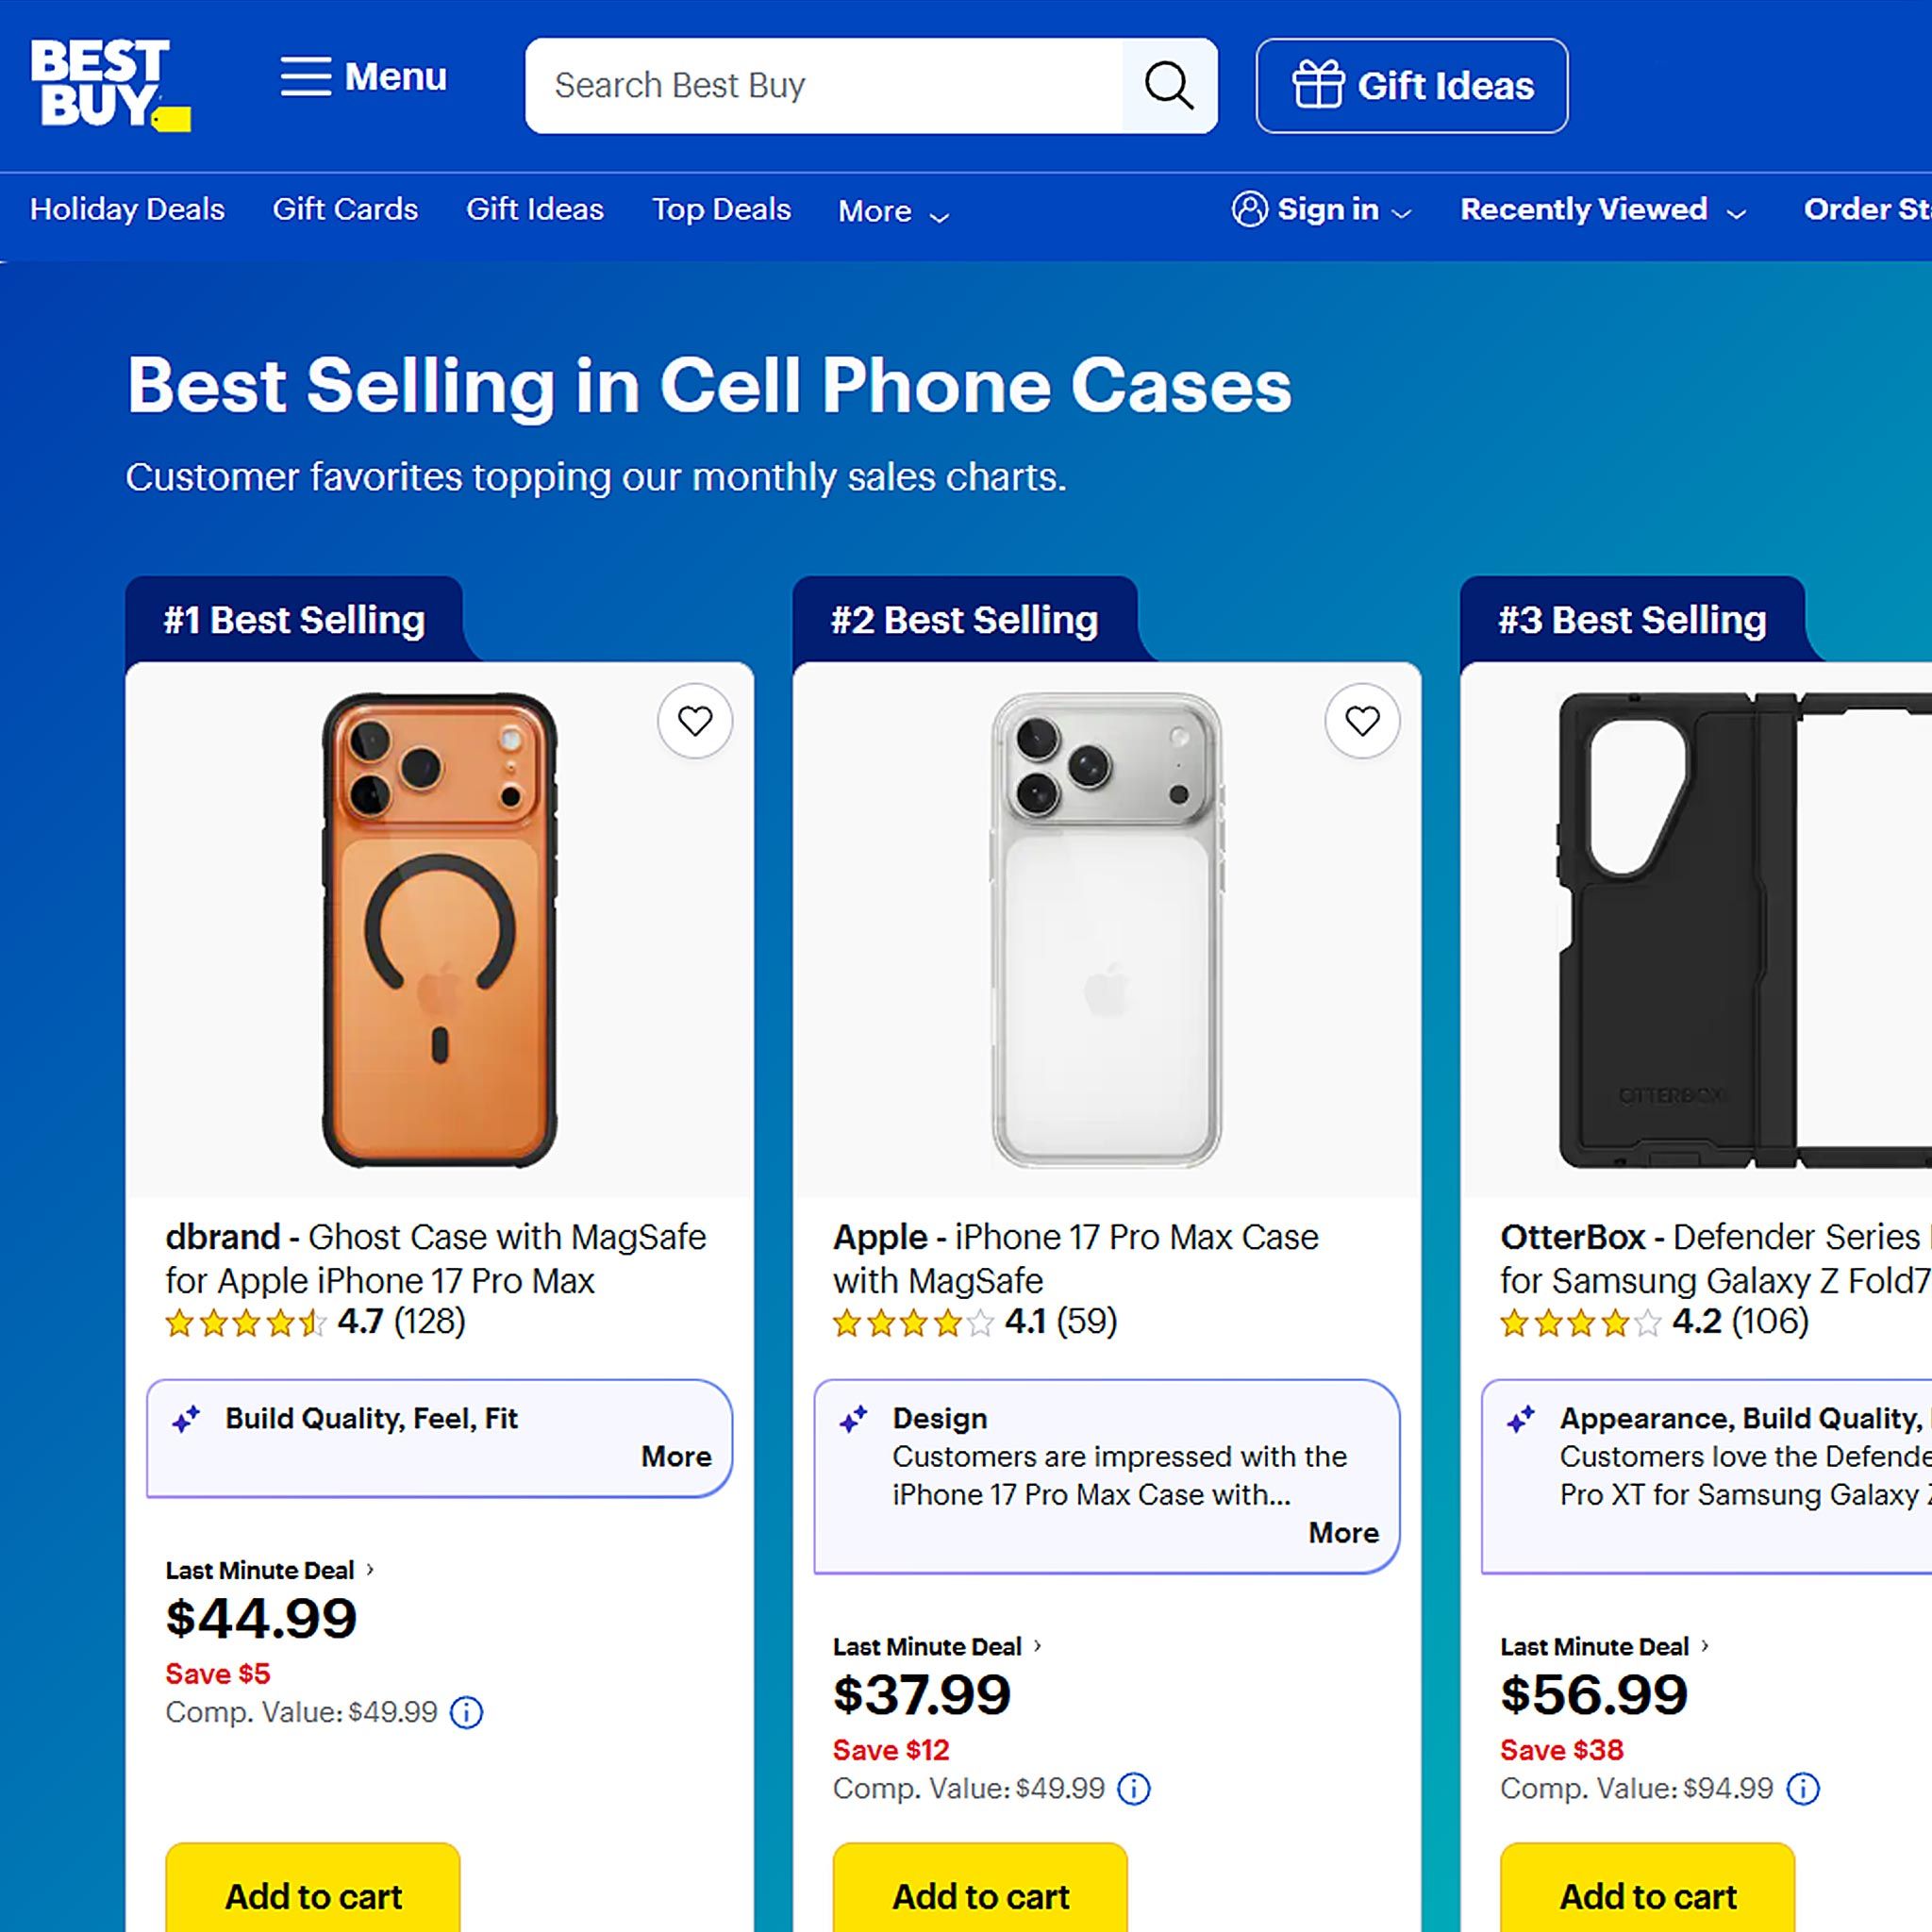Click info icon beside $94.99 comp value
Viewport: 1932px width, 1932px height.
(1802, 1789)
